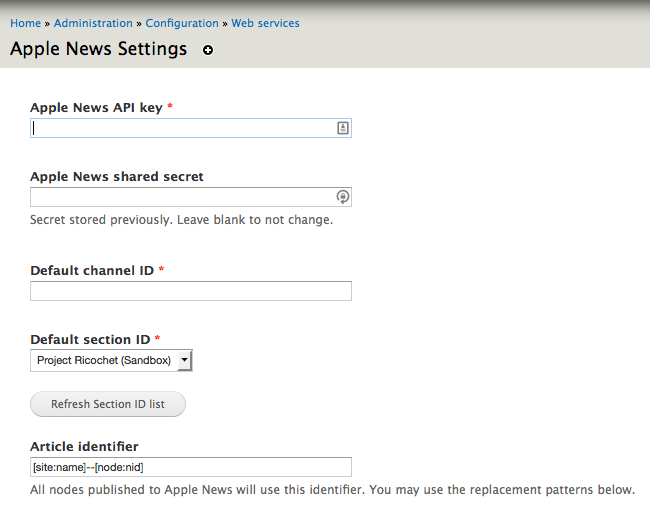Open the Administration breadcrumb link
The height and width of the screenshot is (516, 650).
tap(93, 23)
